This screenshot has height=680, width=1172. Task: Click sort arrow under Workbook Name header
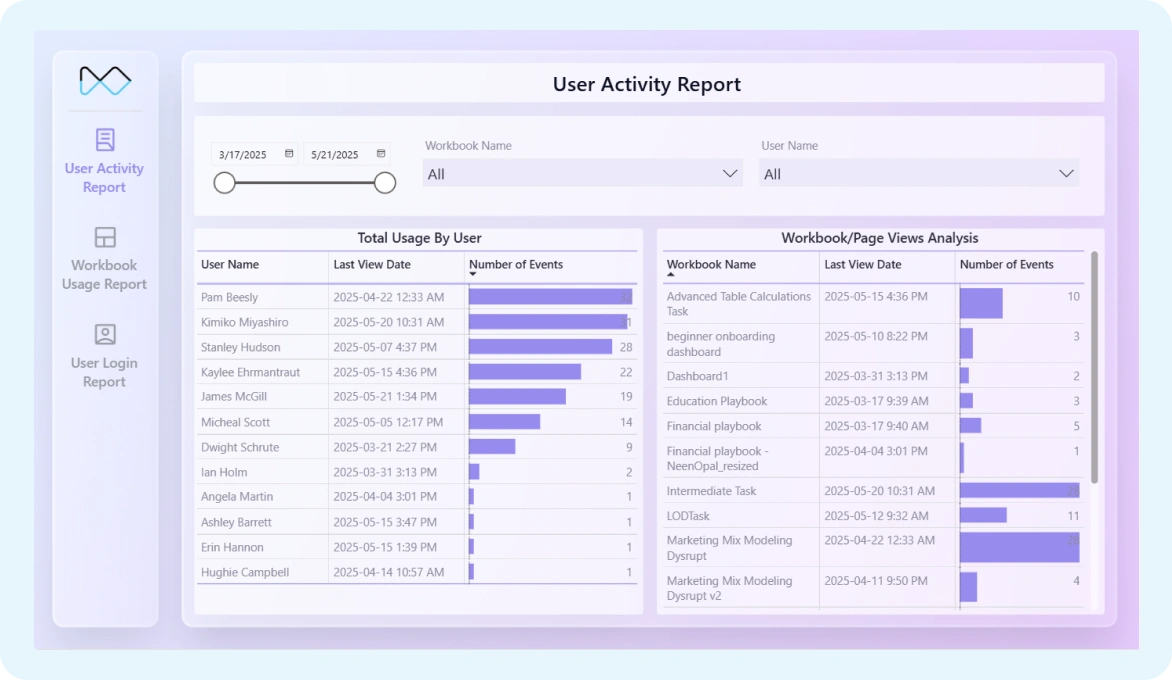pyautogui.click(x=670, y=274)
